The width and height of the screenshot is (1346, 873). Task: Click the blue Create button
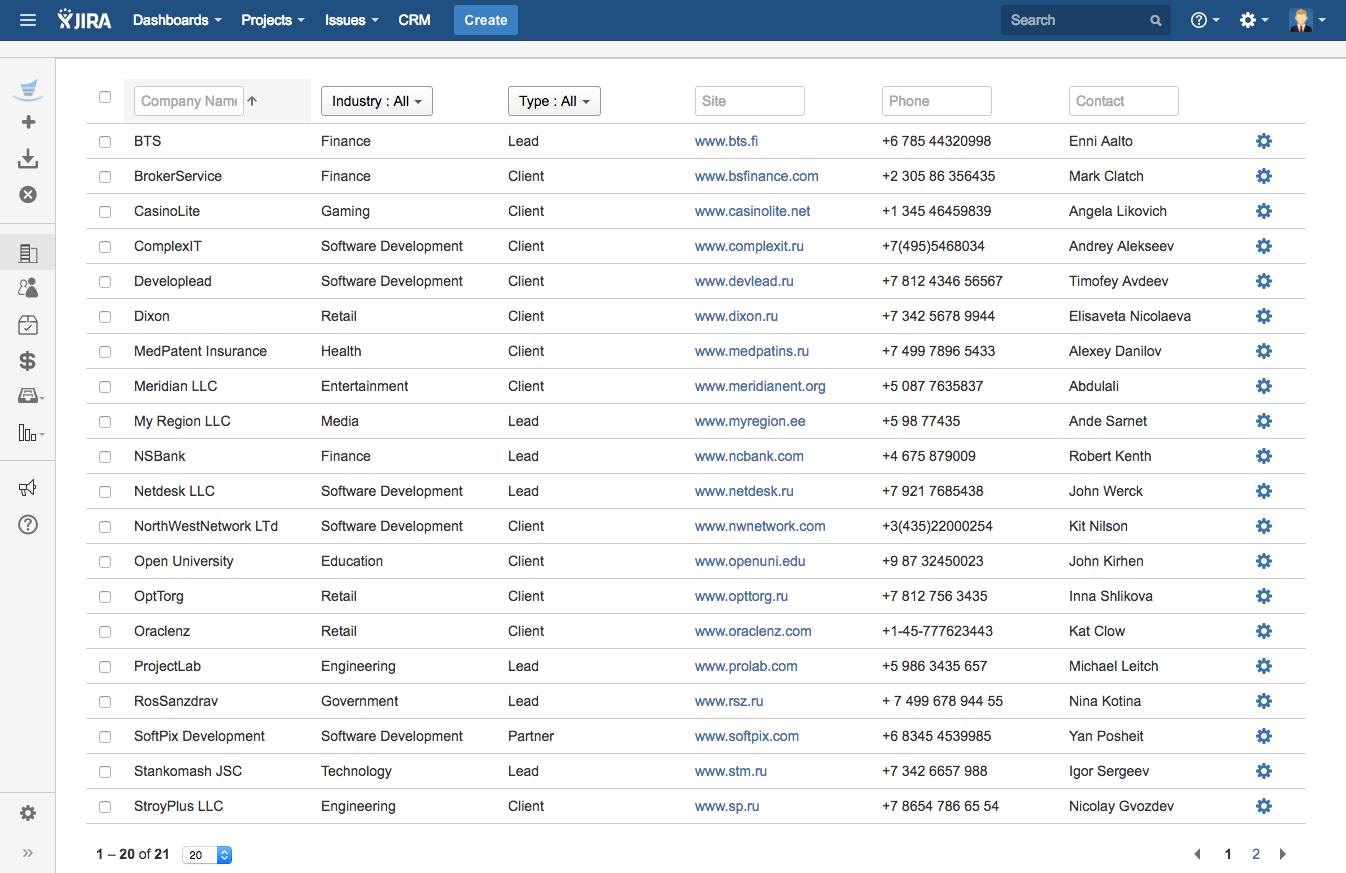[485, 20]
